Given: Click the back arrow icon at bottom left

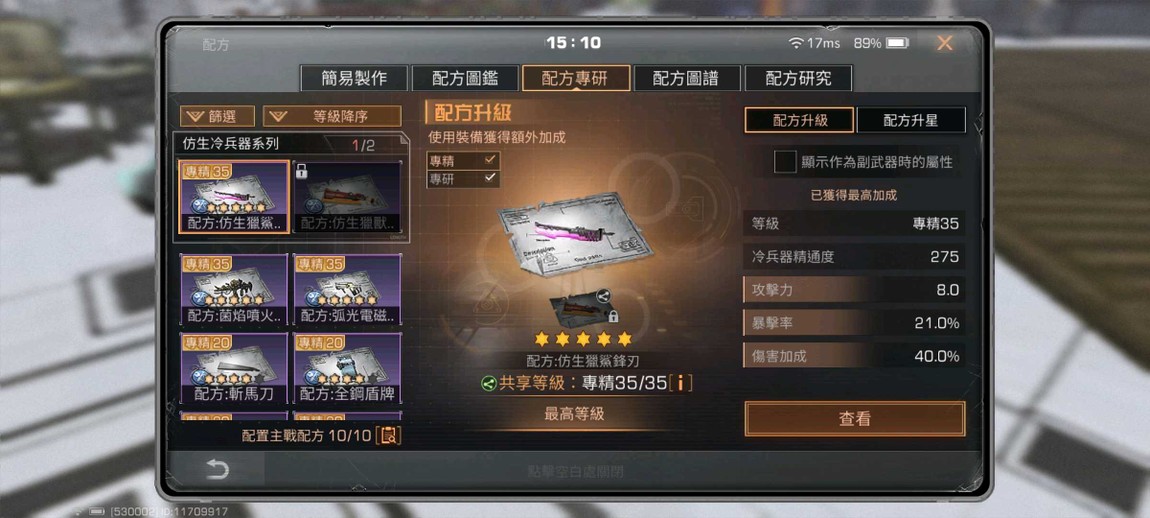Looking at the screenshot, I should point(217,470).
